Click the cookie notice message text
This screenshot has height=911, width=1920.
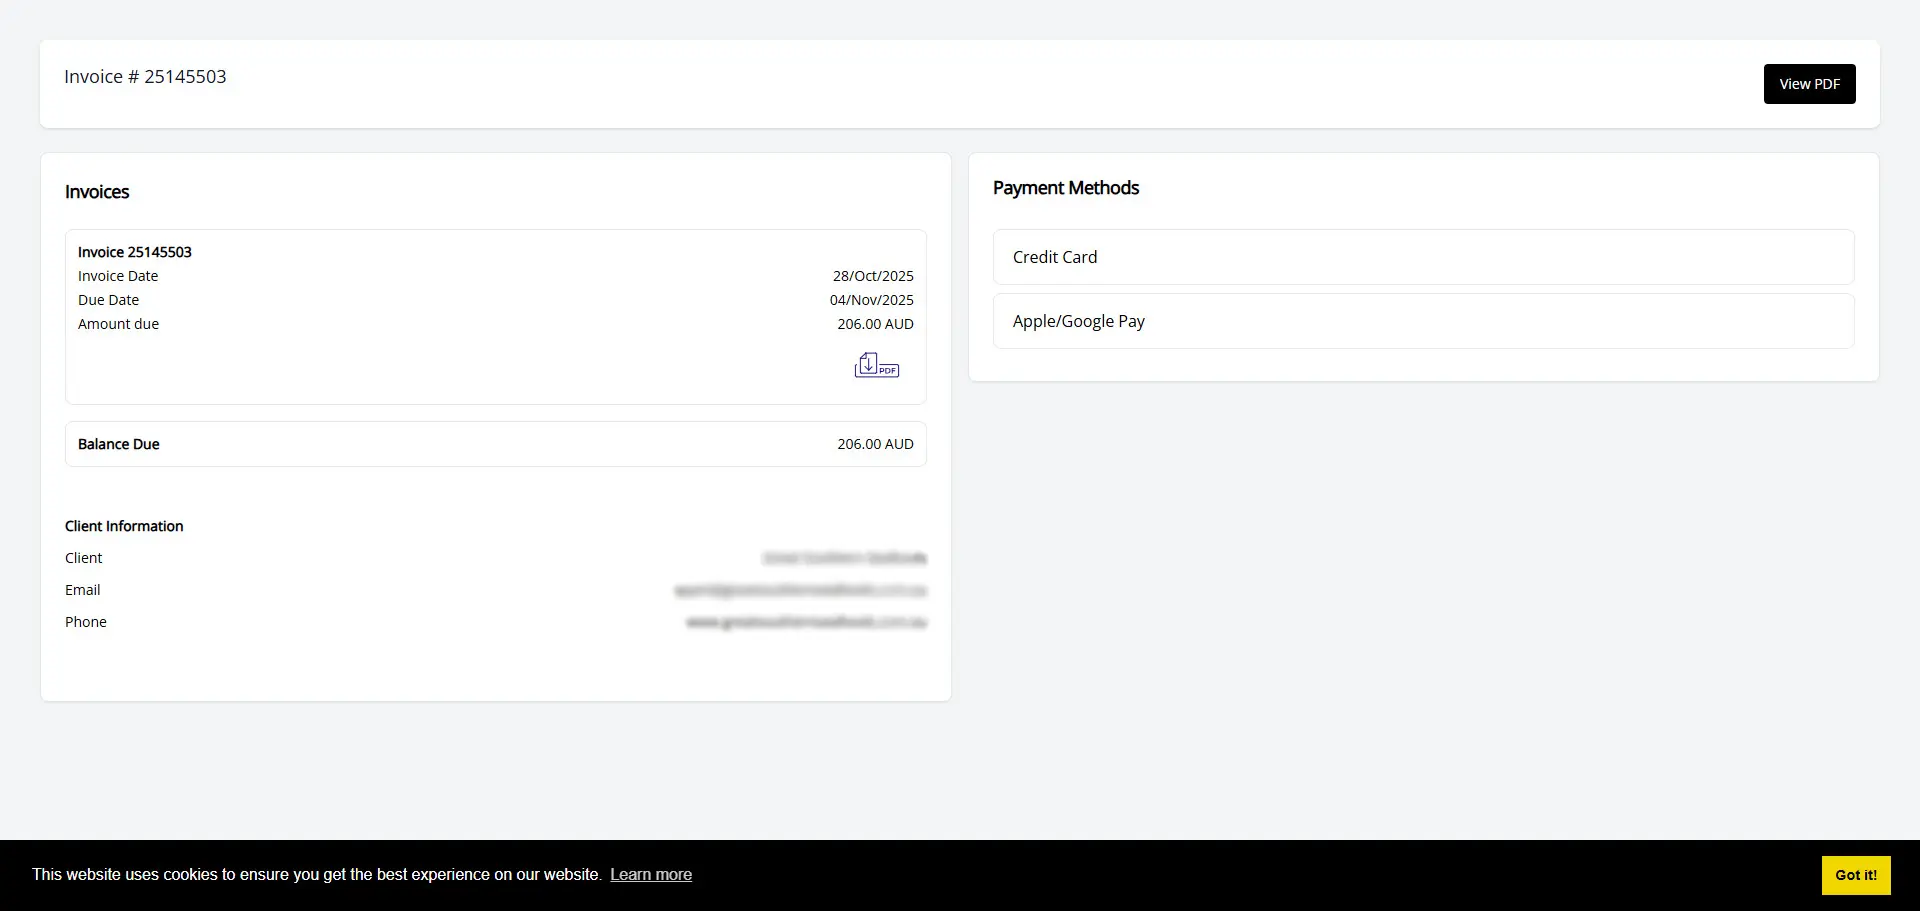(x=316, y=875)
